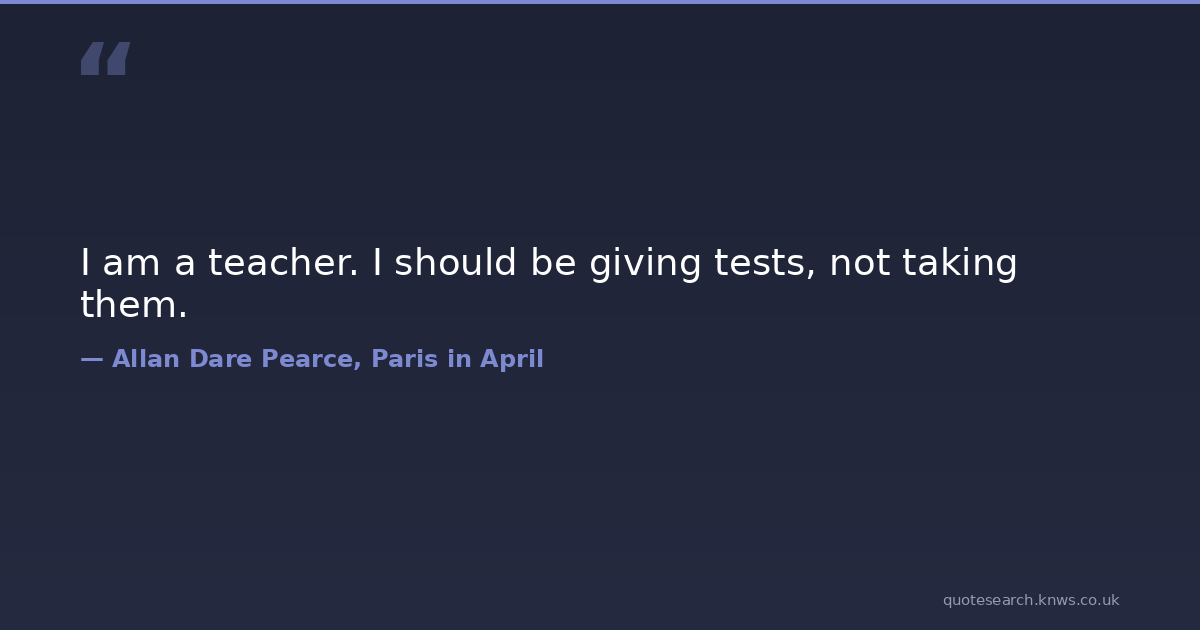Click the left half of the quote mark icon
This screenshot has width=1200, height=630.
click(x=91, y=58)
